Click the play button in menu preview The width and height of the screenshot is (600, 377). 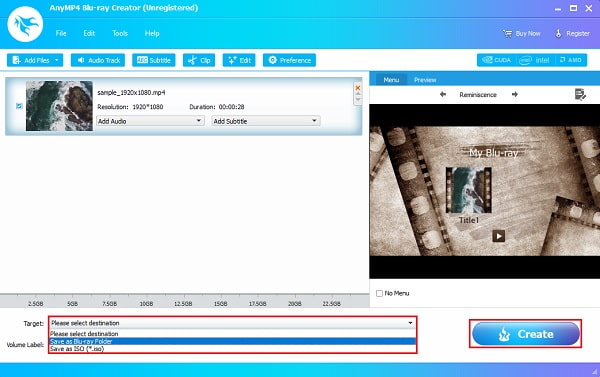[x=498, y=236]
